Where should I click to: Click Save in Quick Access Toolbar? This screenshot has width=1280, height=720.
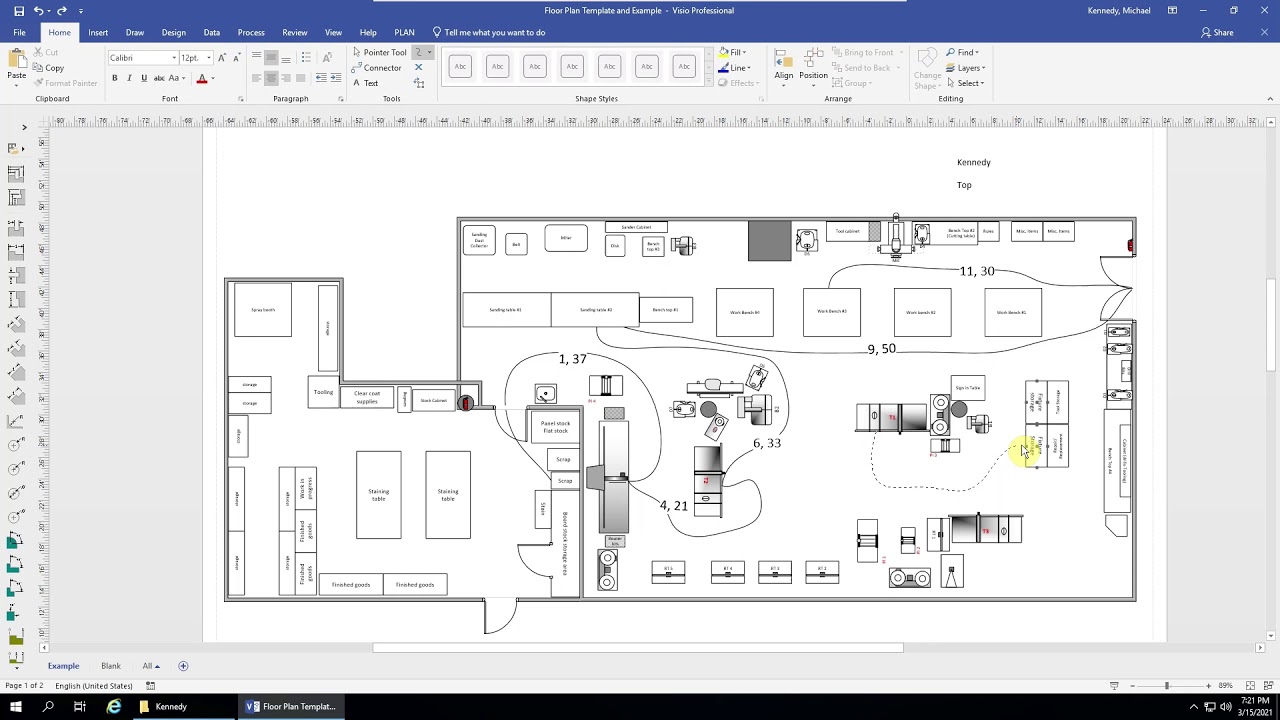pos(17,10)
